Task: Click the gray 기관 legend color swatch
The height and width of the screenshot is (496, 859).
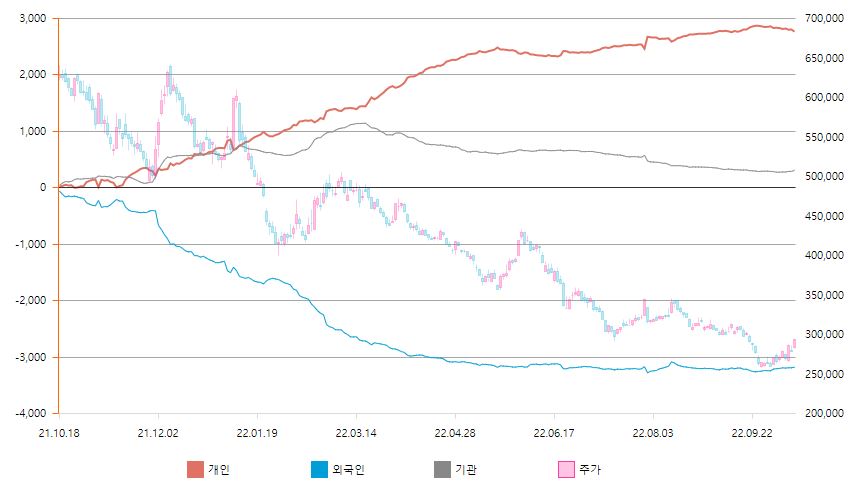Action: pyautogui.click(x=442, y=469)
